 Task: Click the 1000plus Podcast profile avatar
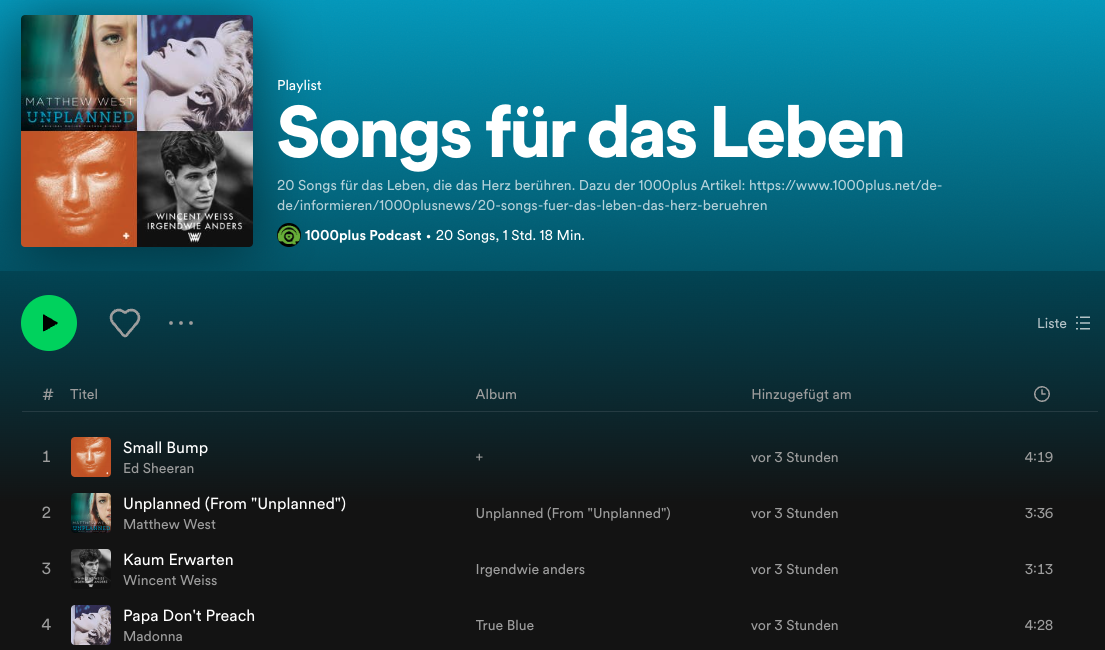pyautogui.click(x=289, y=235)
